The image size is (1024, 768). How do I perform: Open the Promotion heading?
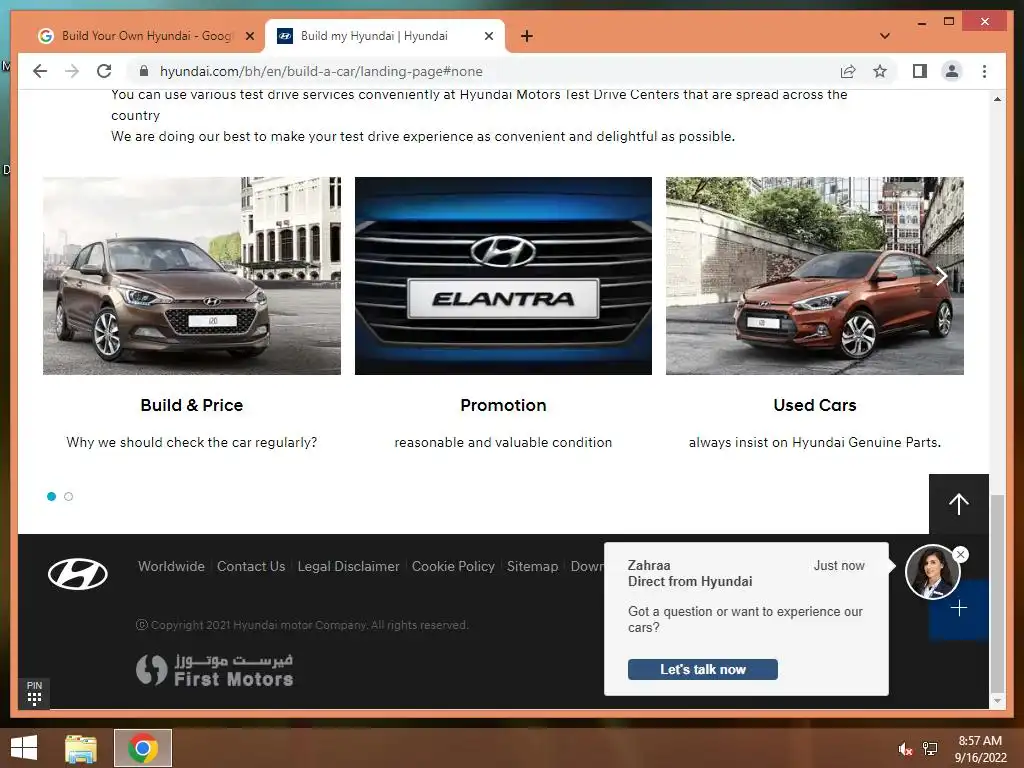tap(503, 406)
